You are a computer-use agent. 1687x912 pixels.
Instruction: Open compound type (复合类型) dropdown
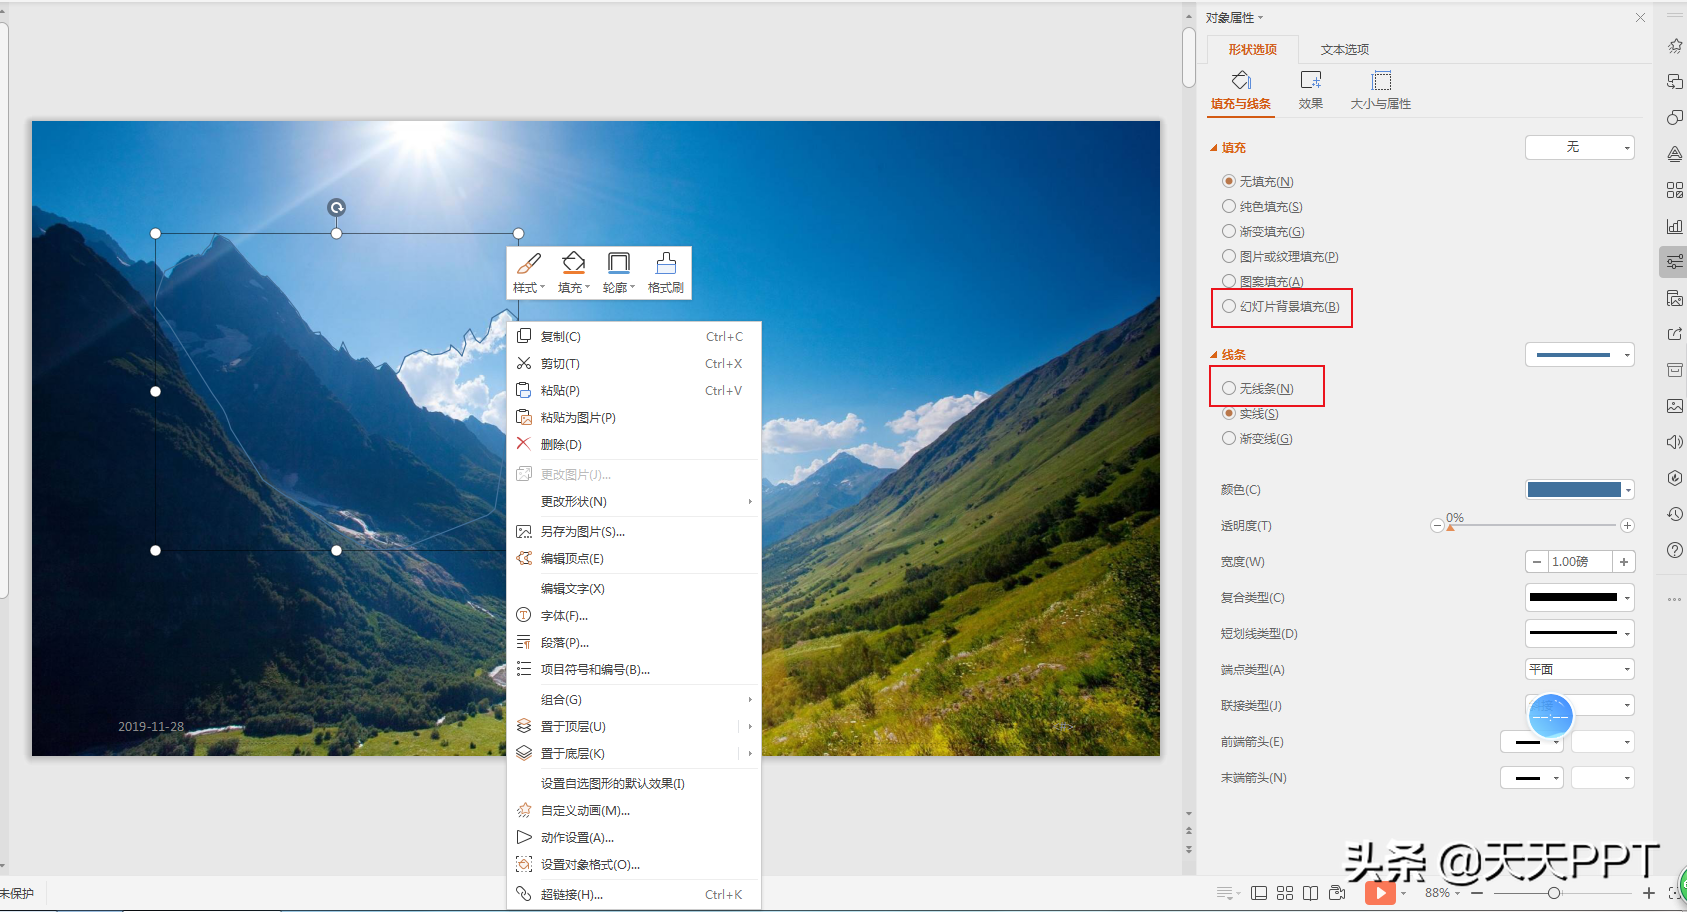(1580, 597)
